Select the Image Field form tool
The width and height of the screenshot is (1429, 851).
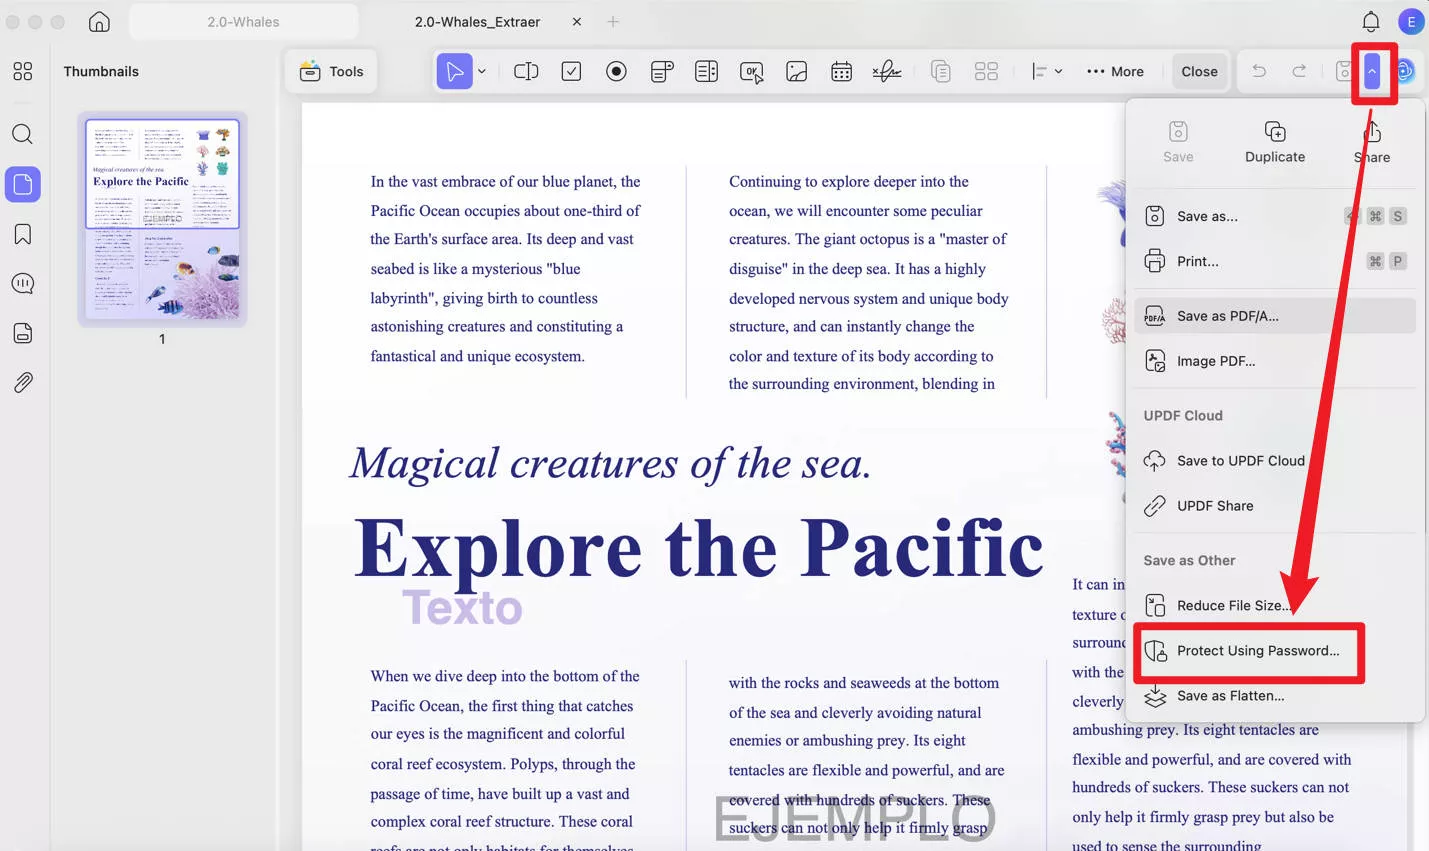click(x=796, y=71)
